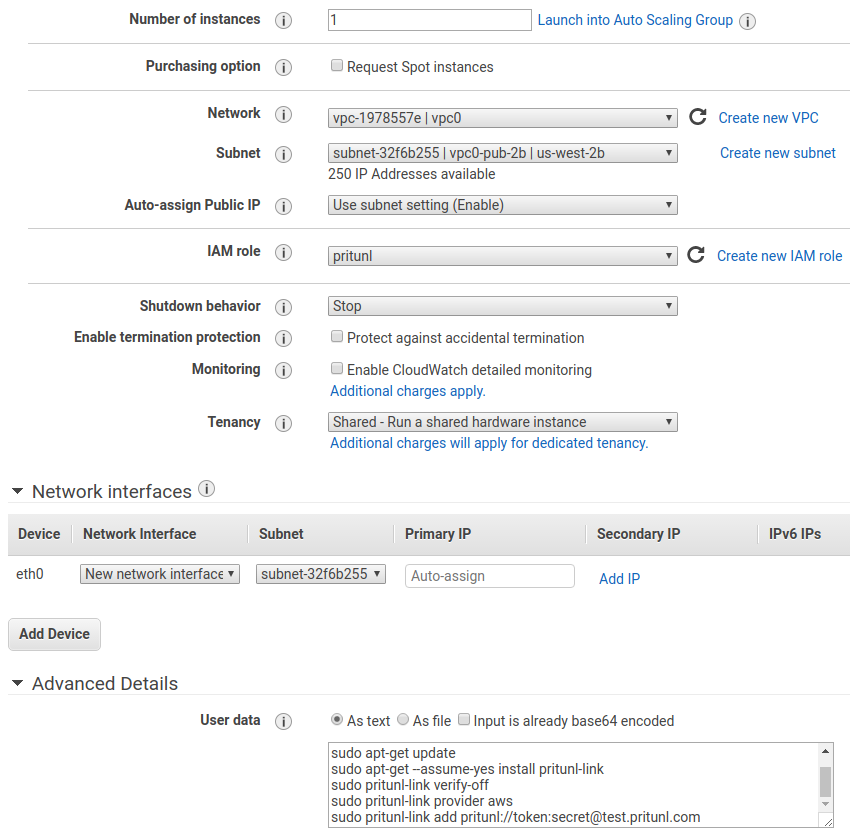Click the Add Device button

(x=54, y=634)
